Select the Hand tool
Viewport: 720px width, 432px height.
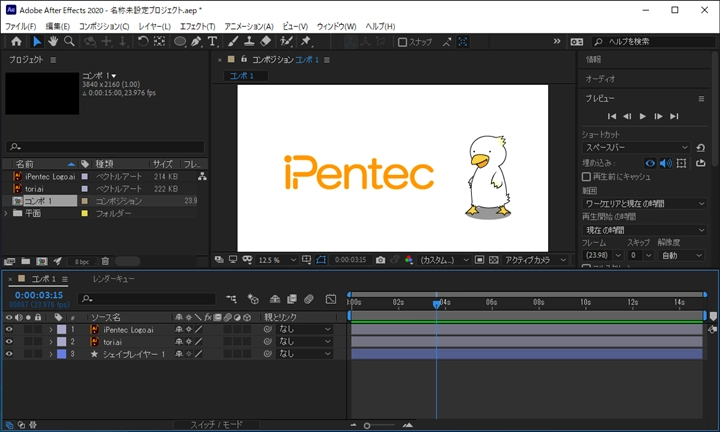pyautogui.click(x=53, y=42)
